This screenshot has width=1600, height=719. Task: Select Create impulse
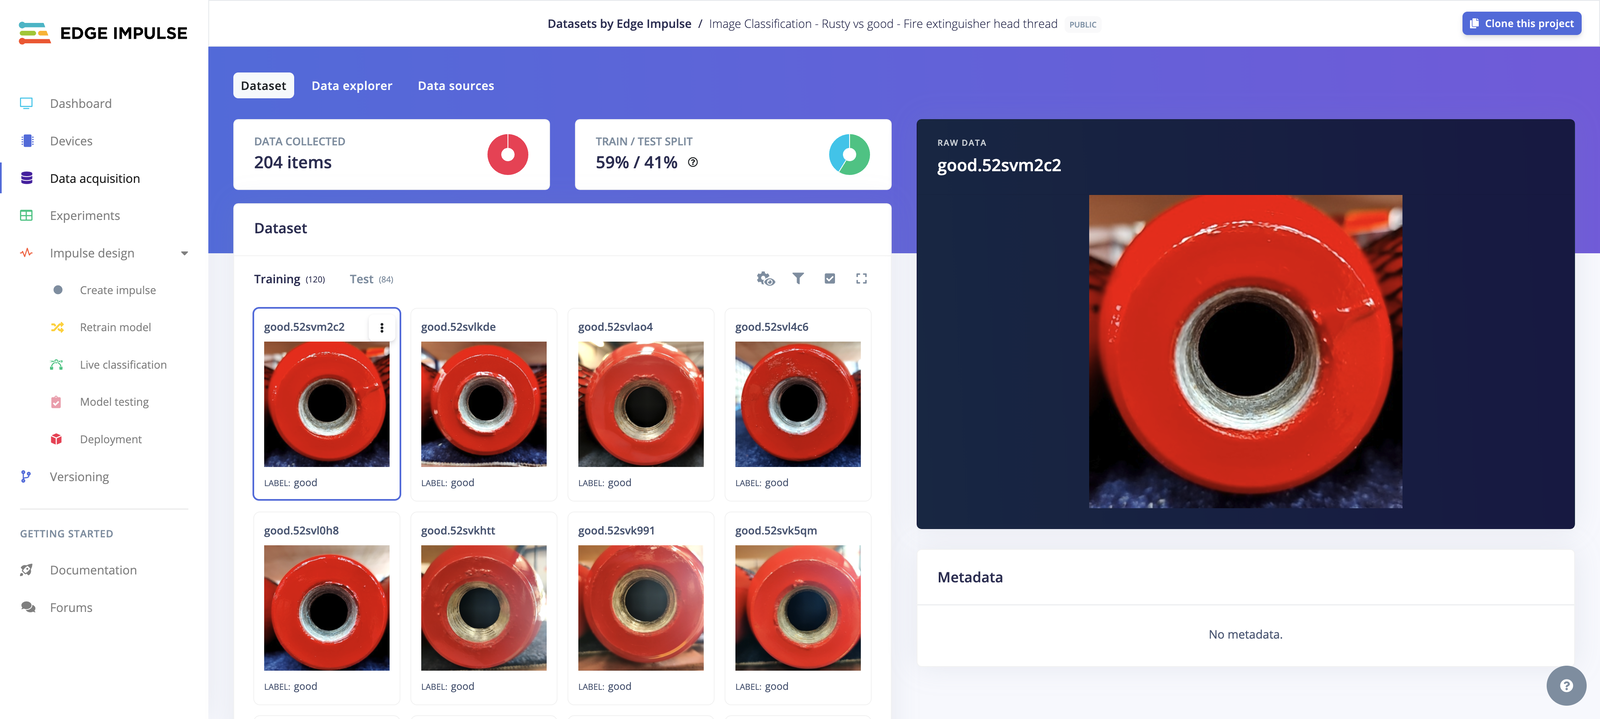[118, 290]
